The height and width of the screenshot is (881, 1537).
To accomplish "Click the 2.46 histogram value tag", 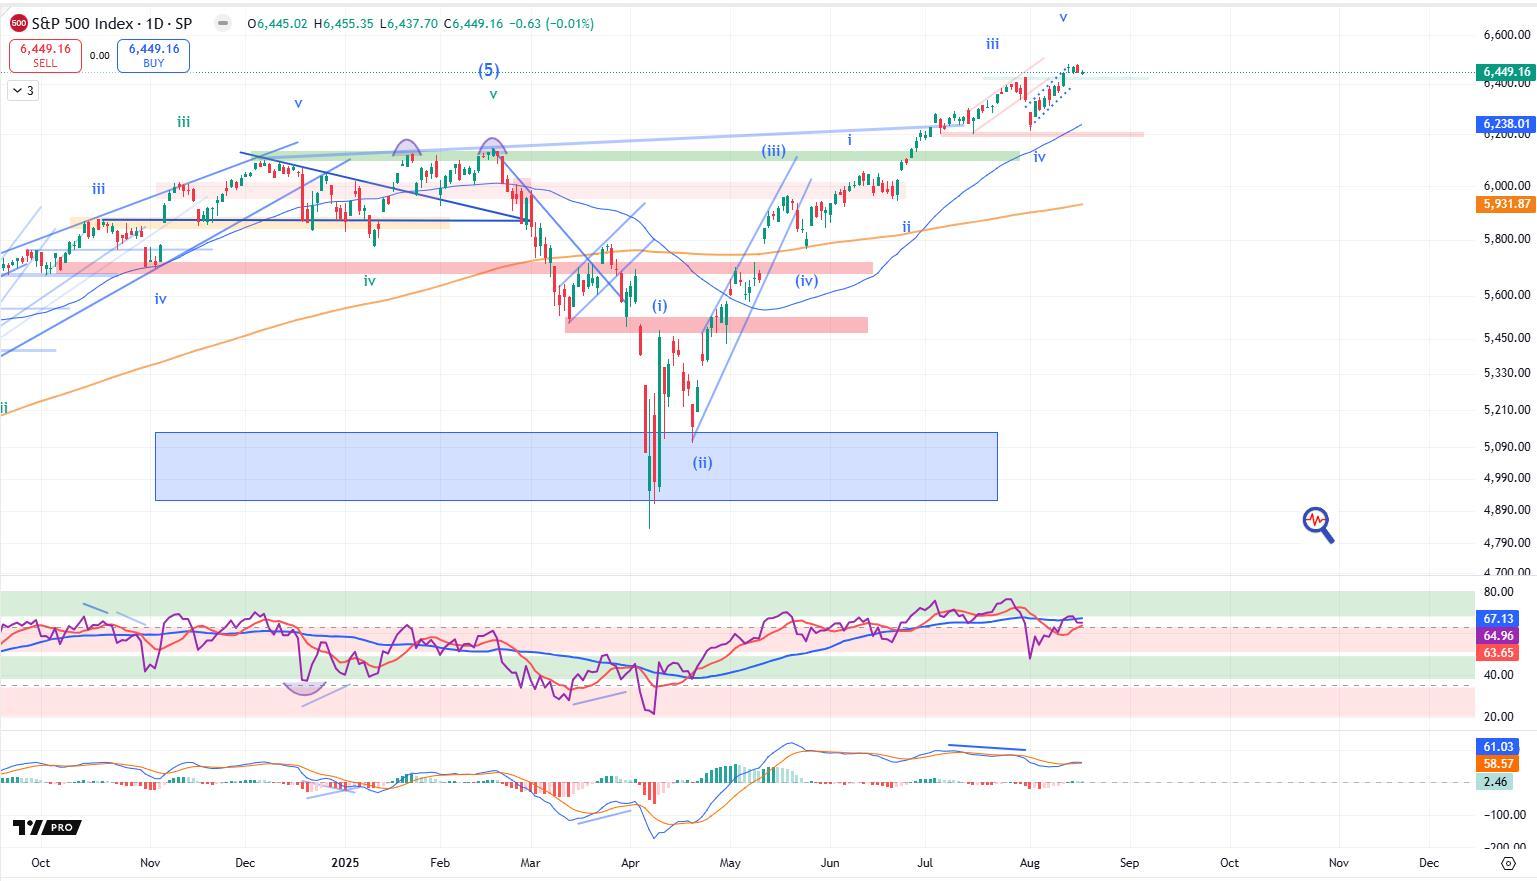I will tap(1497, 782).
